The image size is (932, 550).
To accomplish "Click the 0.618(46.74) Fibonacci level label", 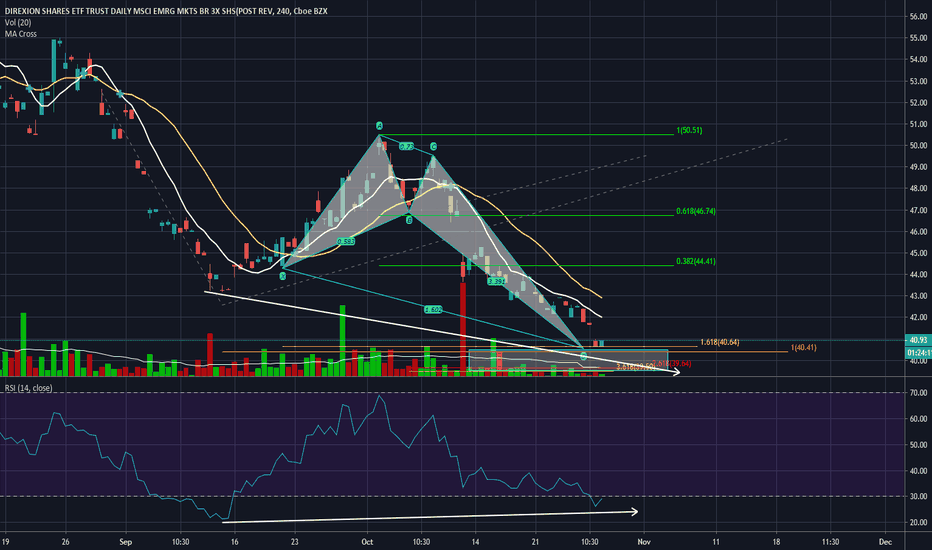I will 695,211.
